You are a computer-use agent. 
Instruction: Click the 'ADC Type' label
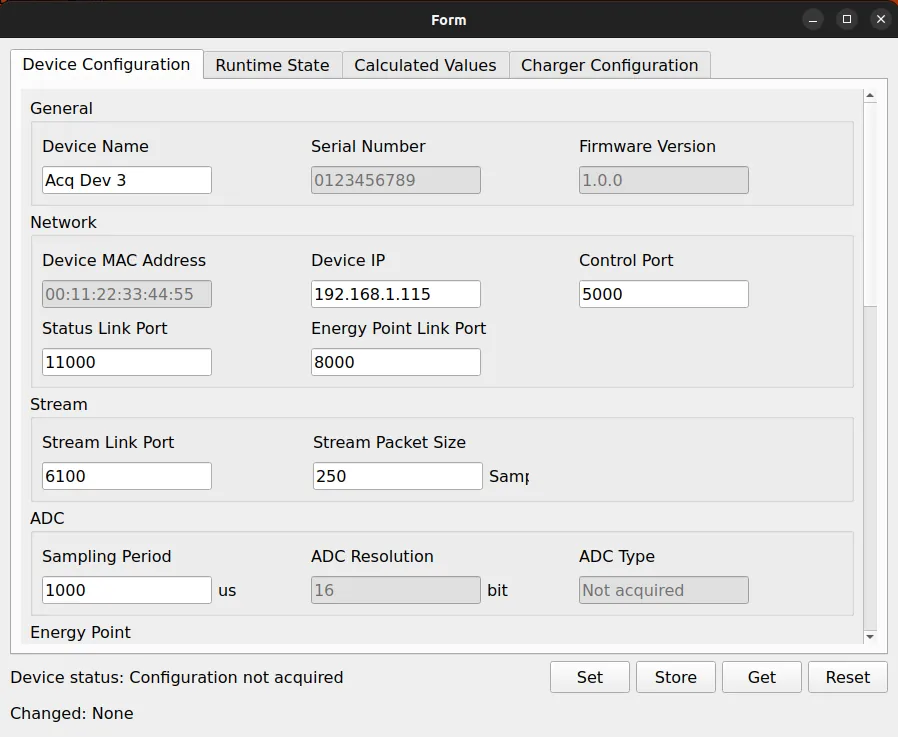pyautogui.click(x=617, y=556)
